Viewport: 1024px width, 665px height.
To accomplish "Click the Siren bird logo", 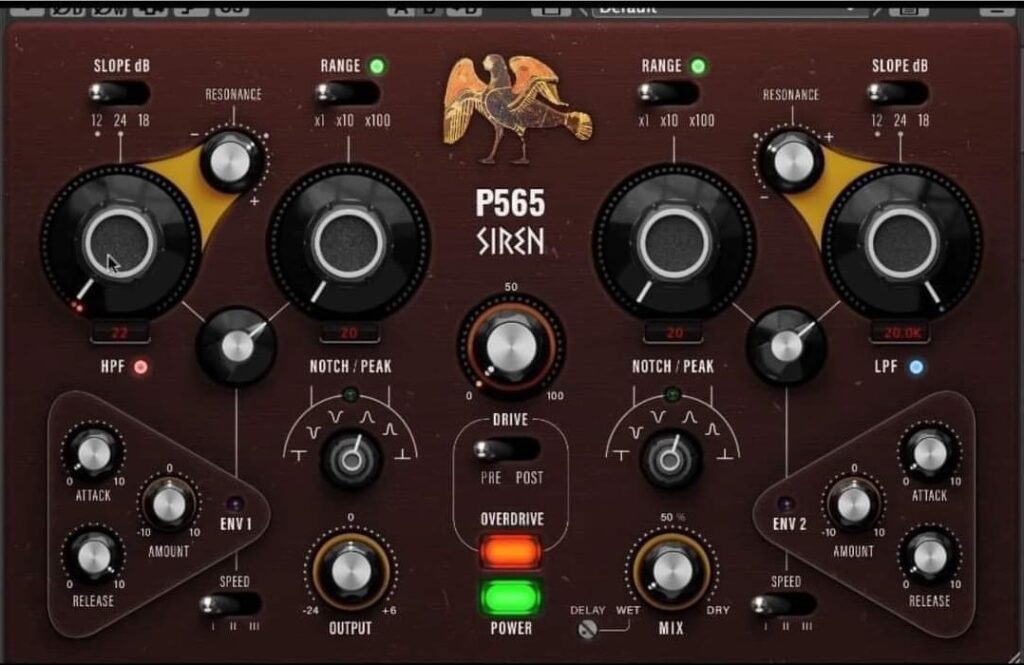I will pos(516,108).
